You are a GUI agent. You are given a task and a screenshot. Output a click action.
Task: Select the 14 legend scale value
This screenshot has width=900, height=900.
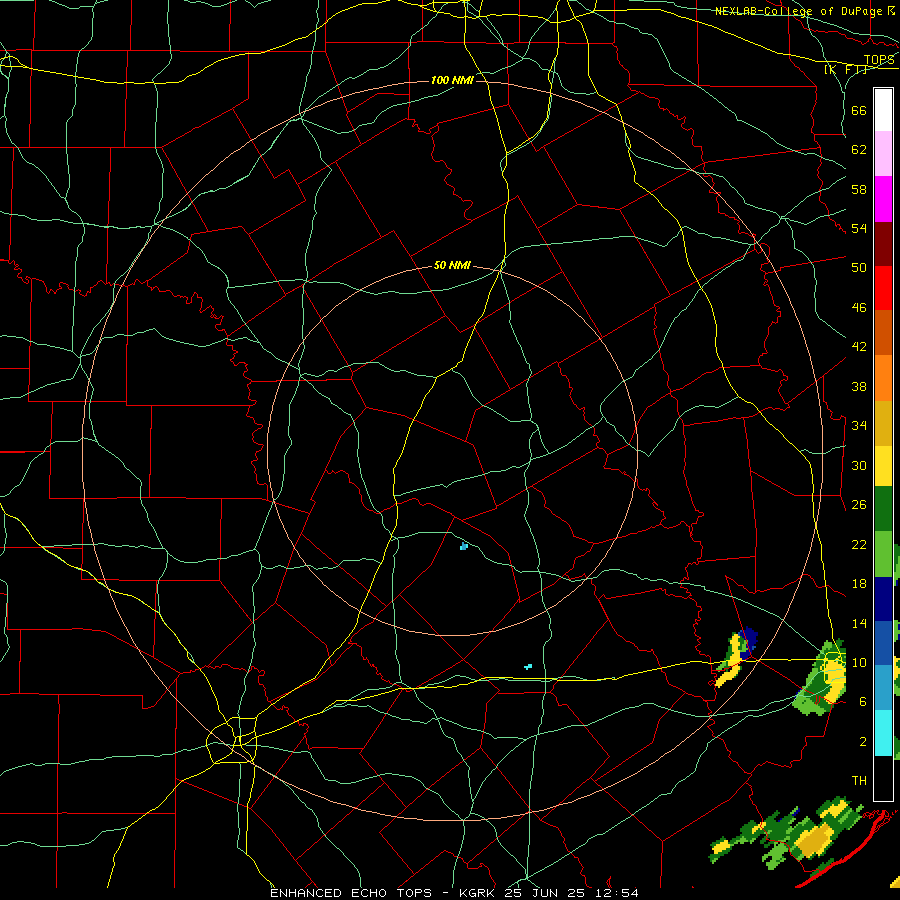click(859, 623)
